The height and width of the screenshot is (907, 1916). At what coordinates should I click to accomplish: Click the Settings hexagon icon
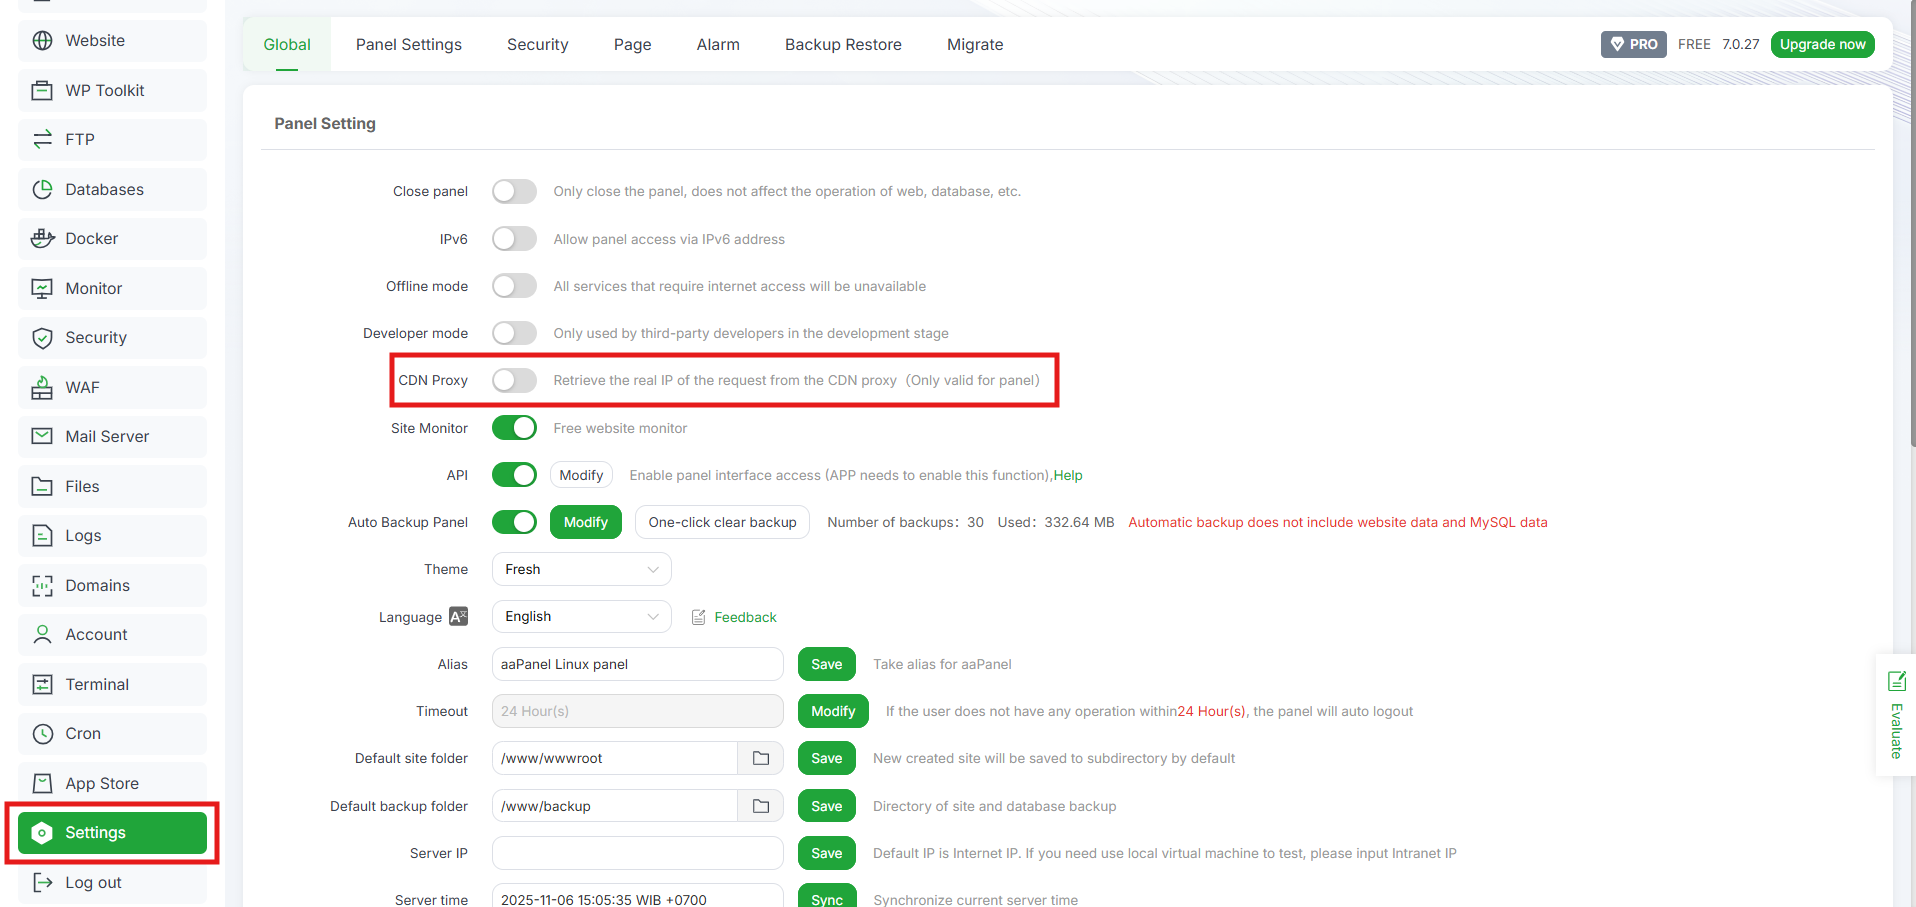coord(42,833)
